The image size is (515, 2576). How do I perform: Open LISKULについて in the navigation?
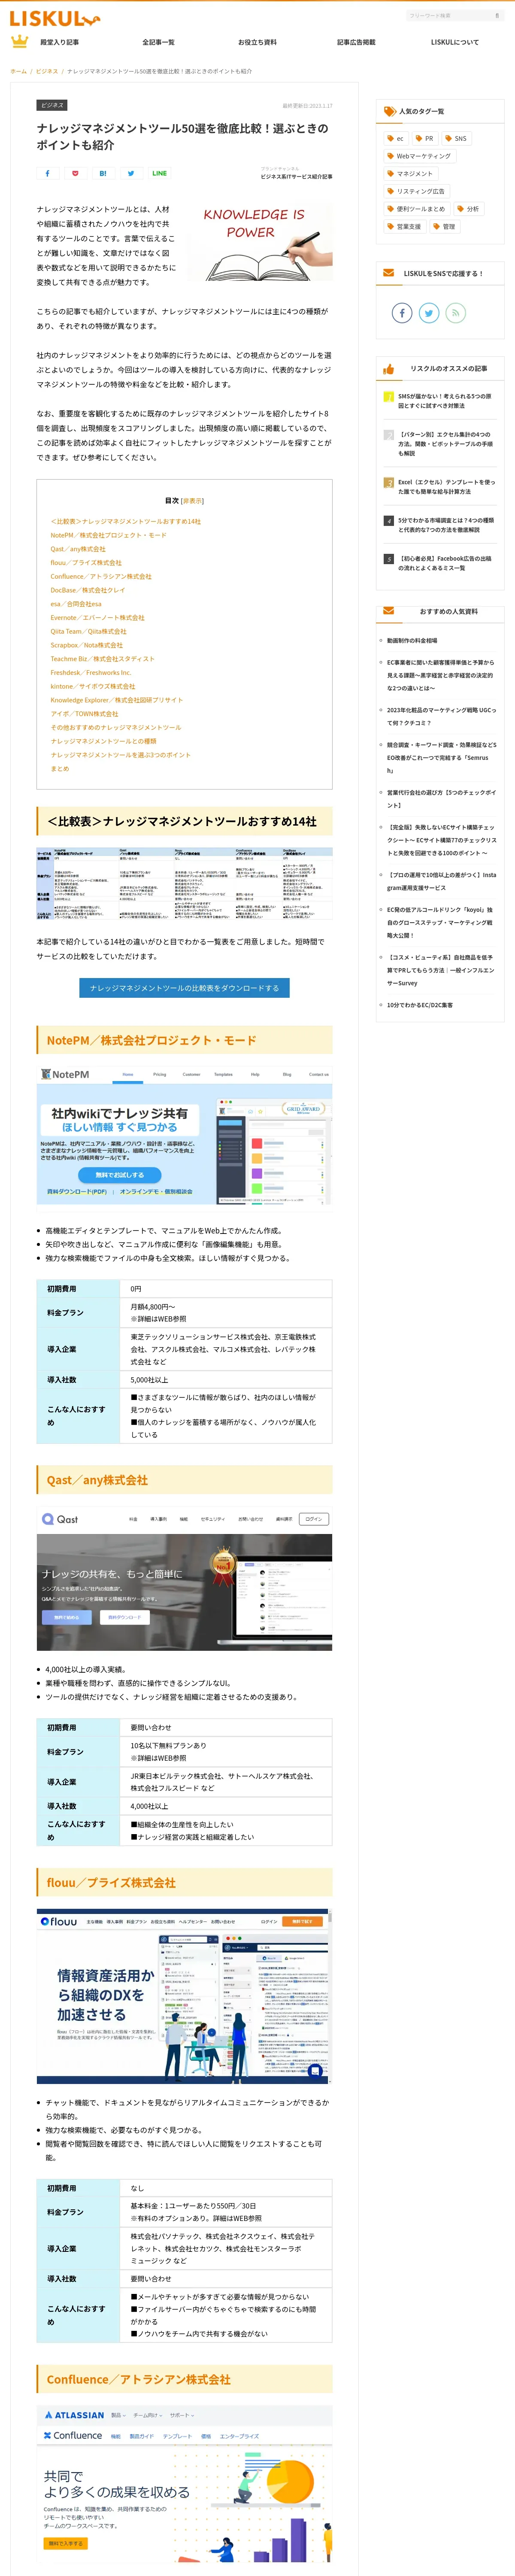(x=455, y=42)
